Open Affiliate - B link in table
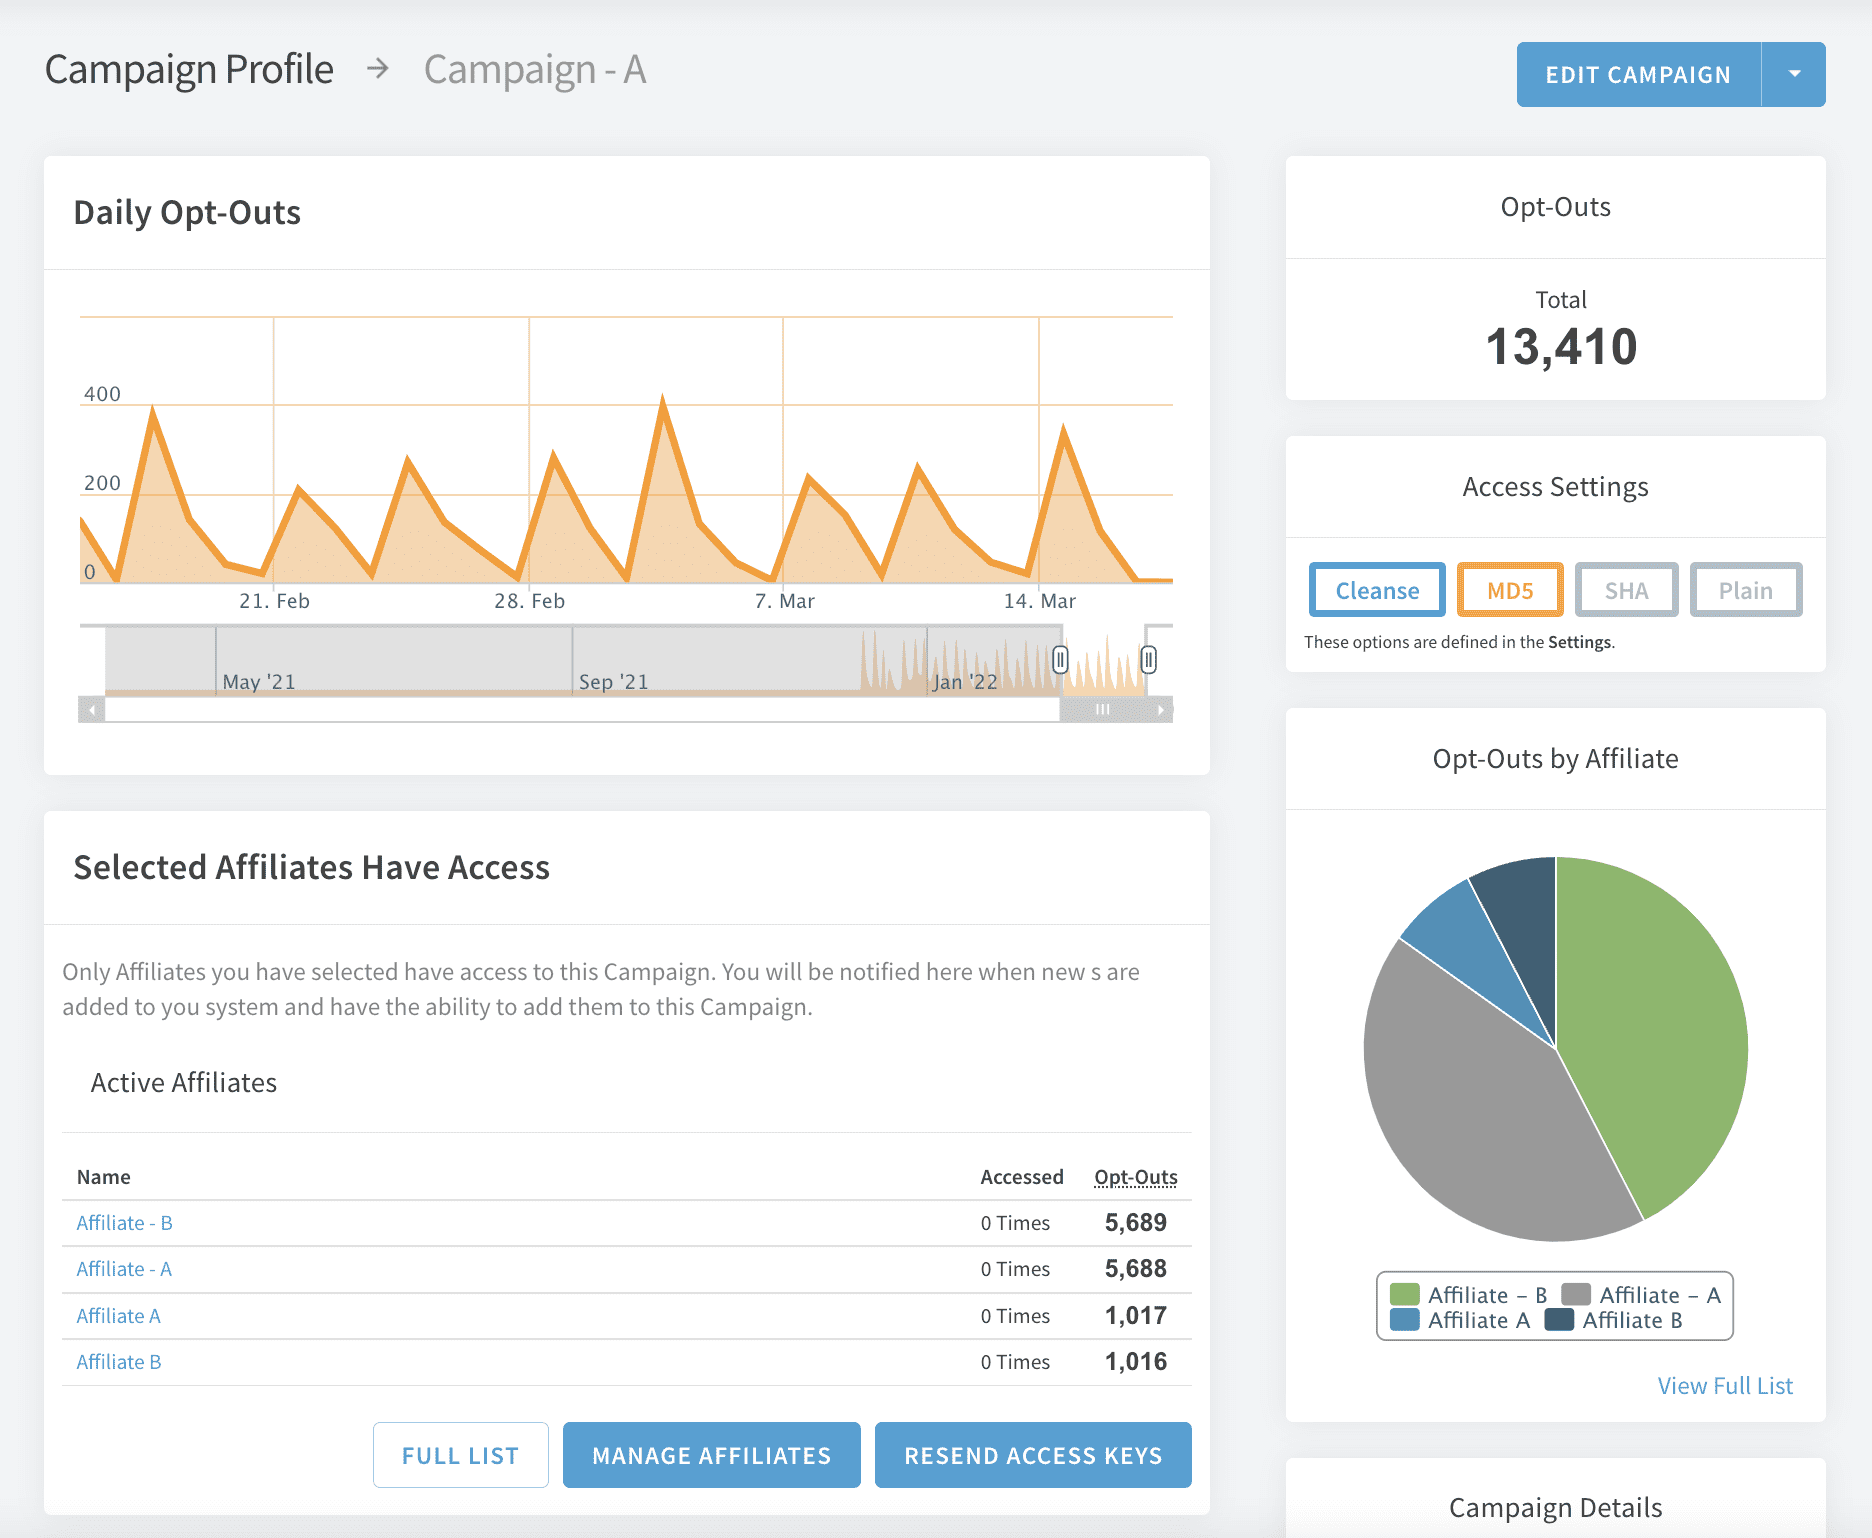1872x1538 pixels. 124,1223
